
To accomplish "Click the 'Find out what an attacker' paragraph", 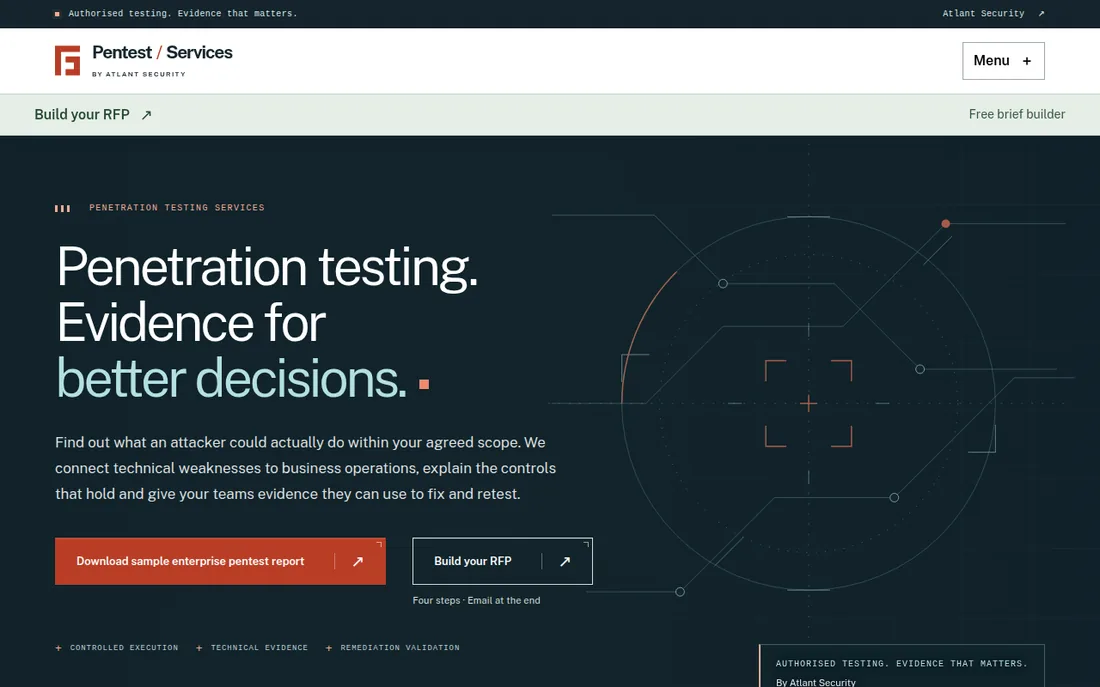I will point(306,468).
